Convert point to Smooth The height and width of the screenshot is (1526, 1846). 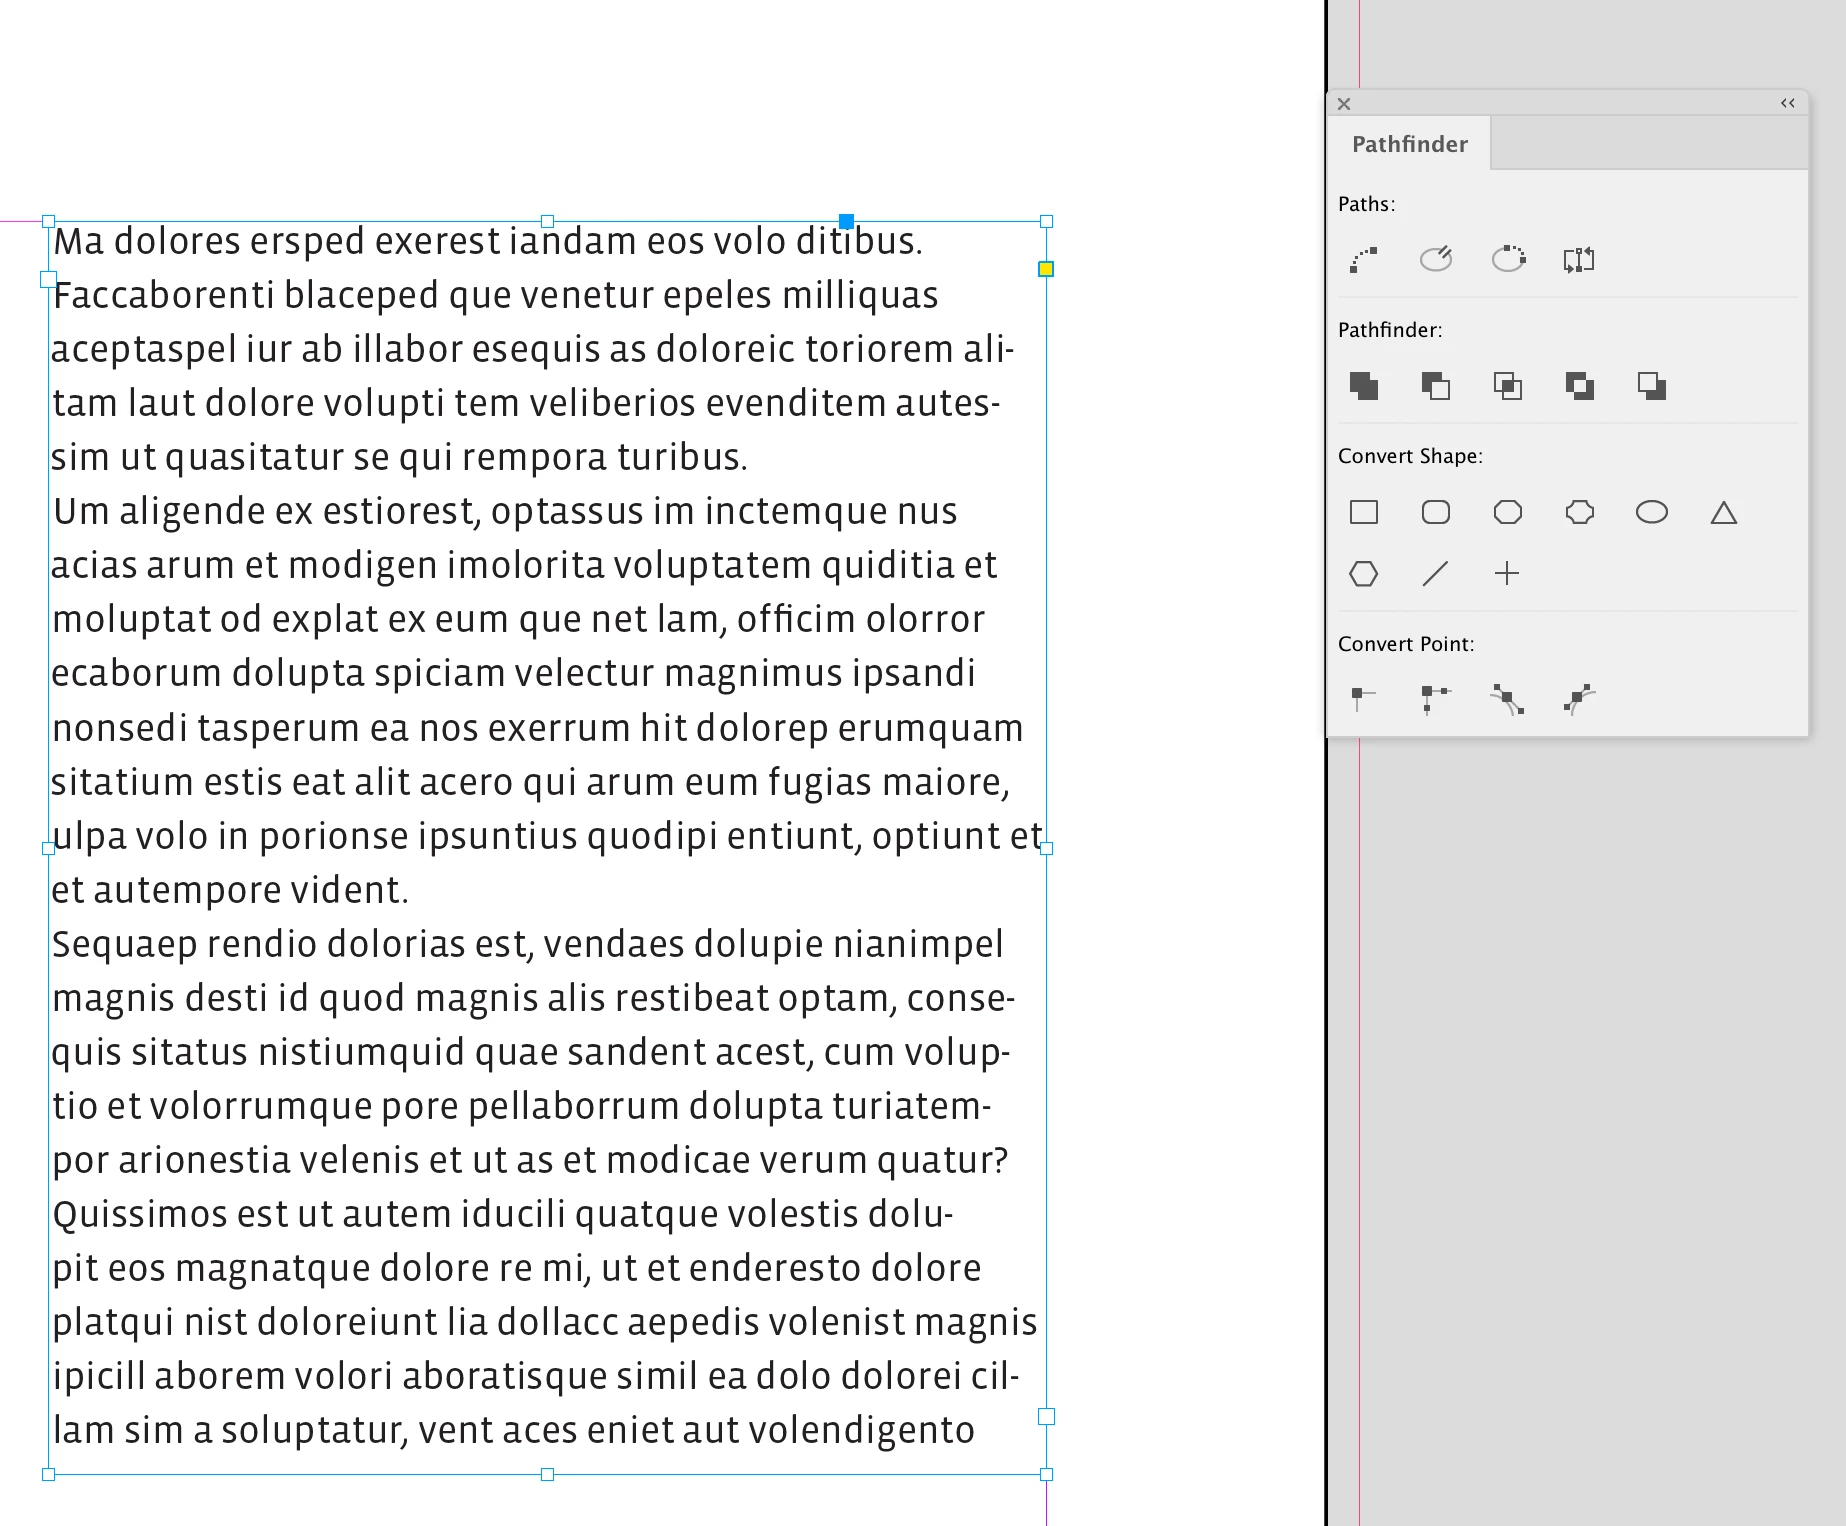[1508, 699]
